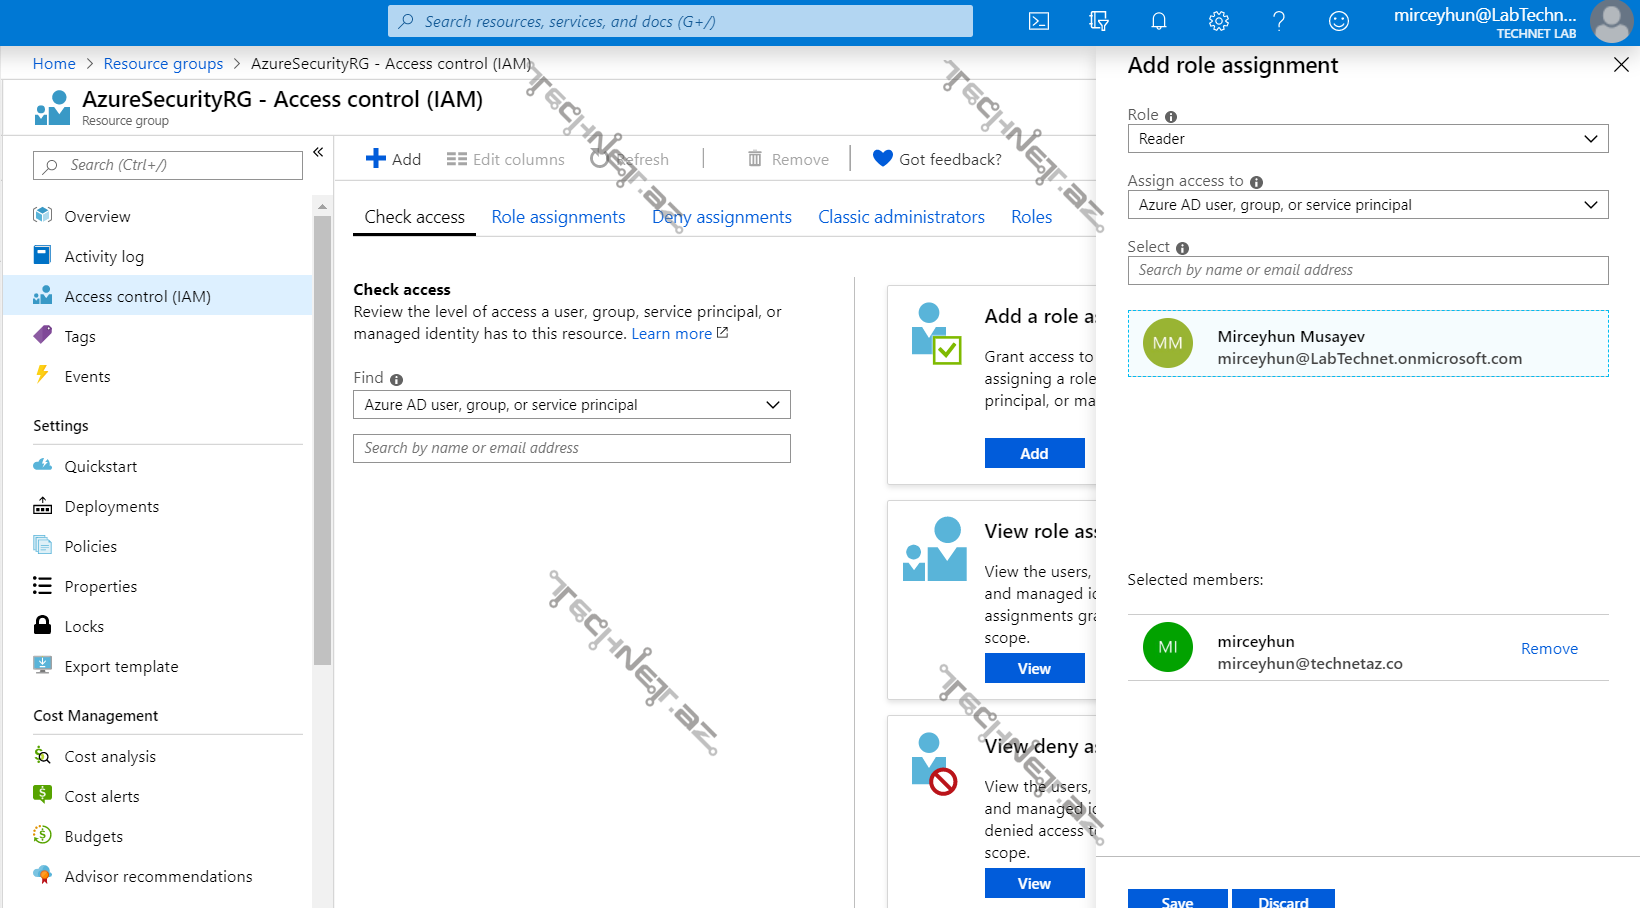
Task: Open portal settings gear icon
Action: pos(1218,21)
